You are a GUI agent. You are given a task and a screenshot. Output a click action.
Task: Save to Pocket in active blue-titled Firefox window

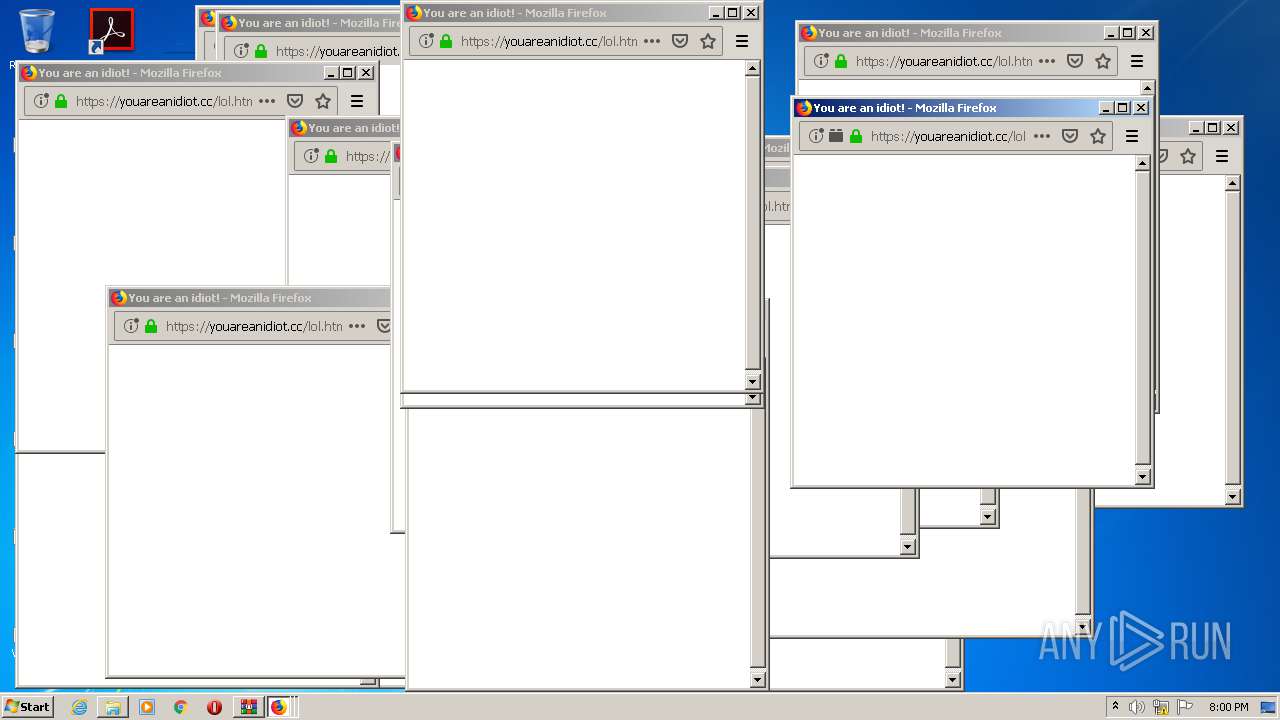pyautogui.click(x=1070, y=136)
